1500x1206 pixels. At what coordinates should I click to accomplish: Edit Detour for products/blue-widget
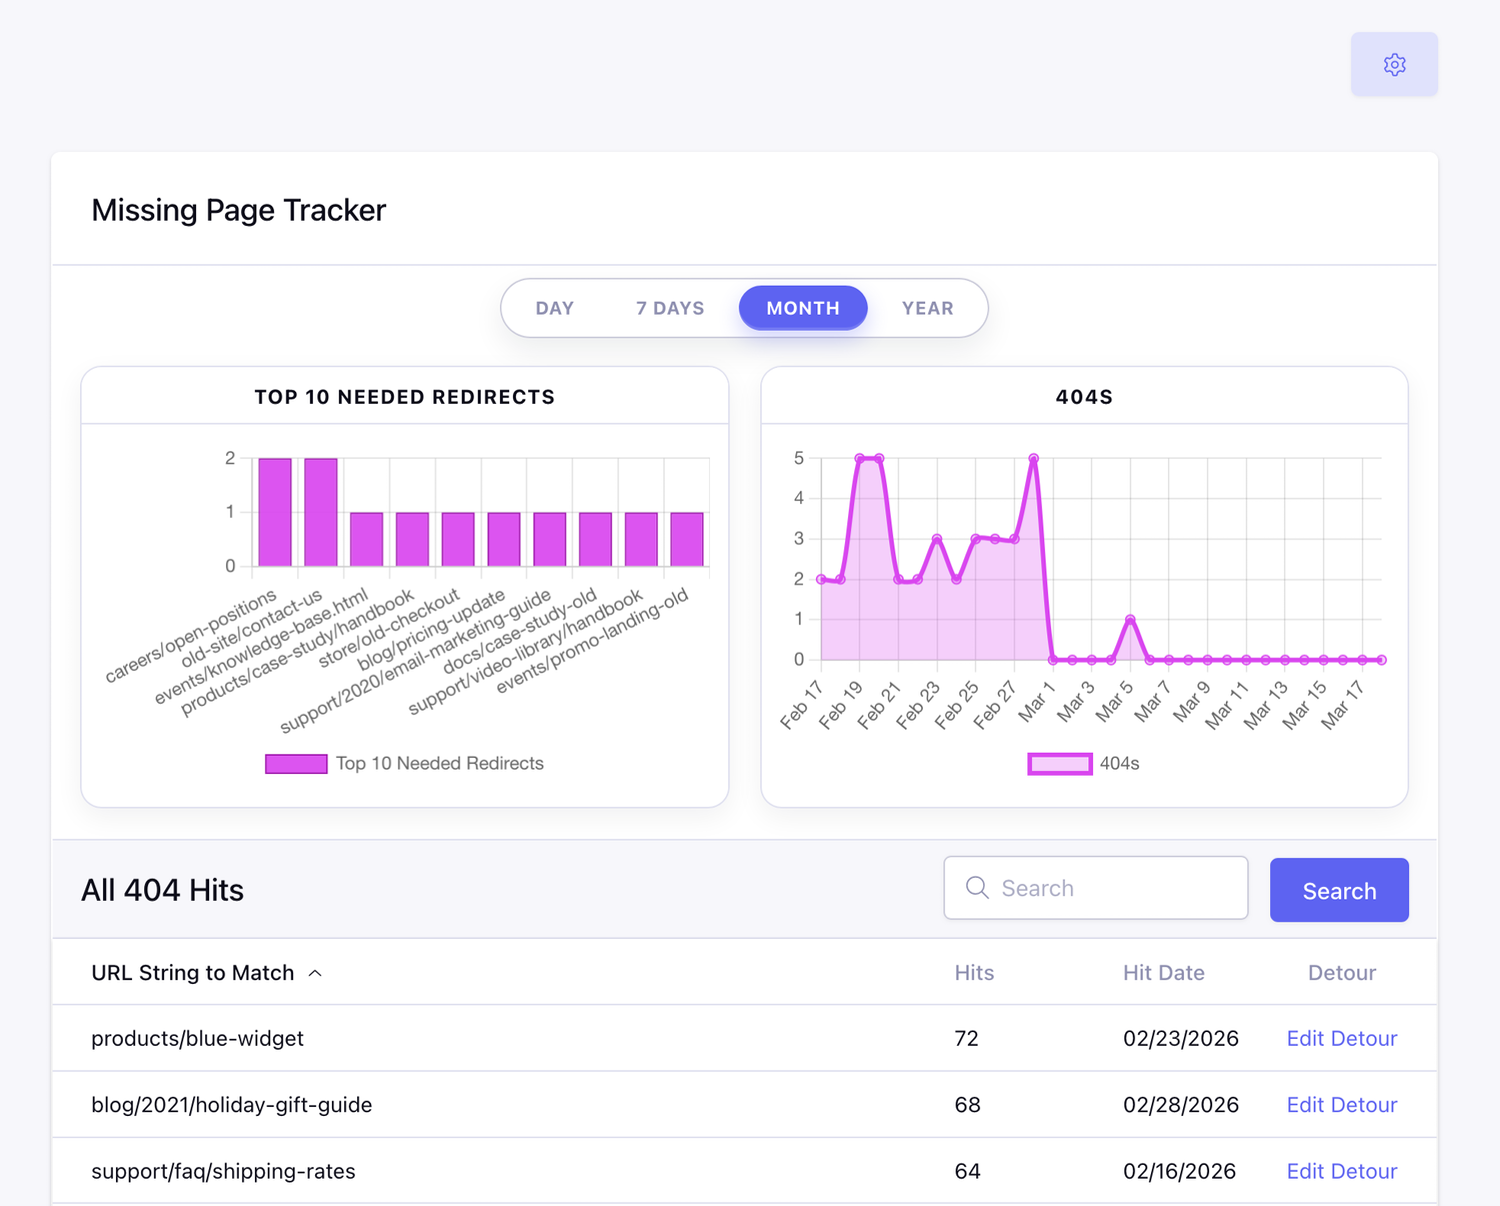tap(1341, 1038)
